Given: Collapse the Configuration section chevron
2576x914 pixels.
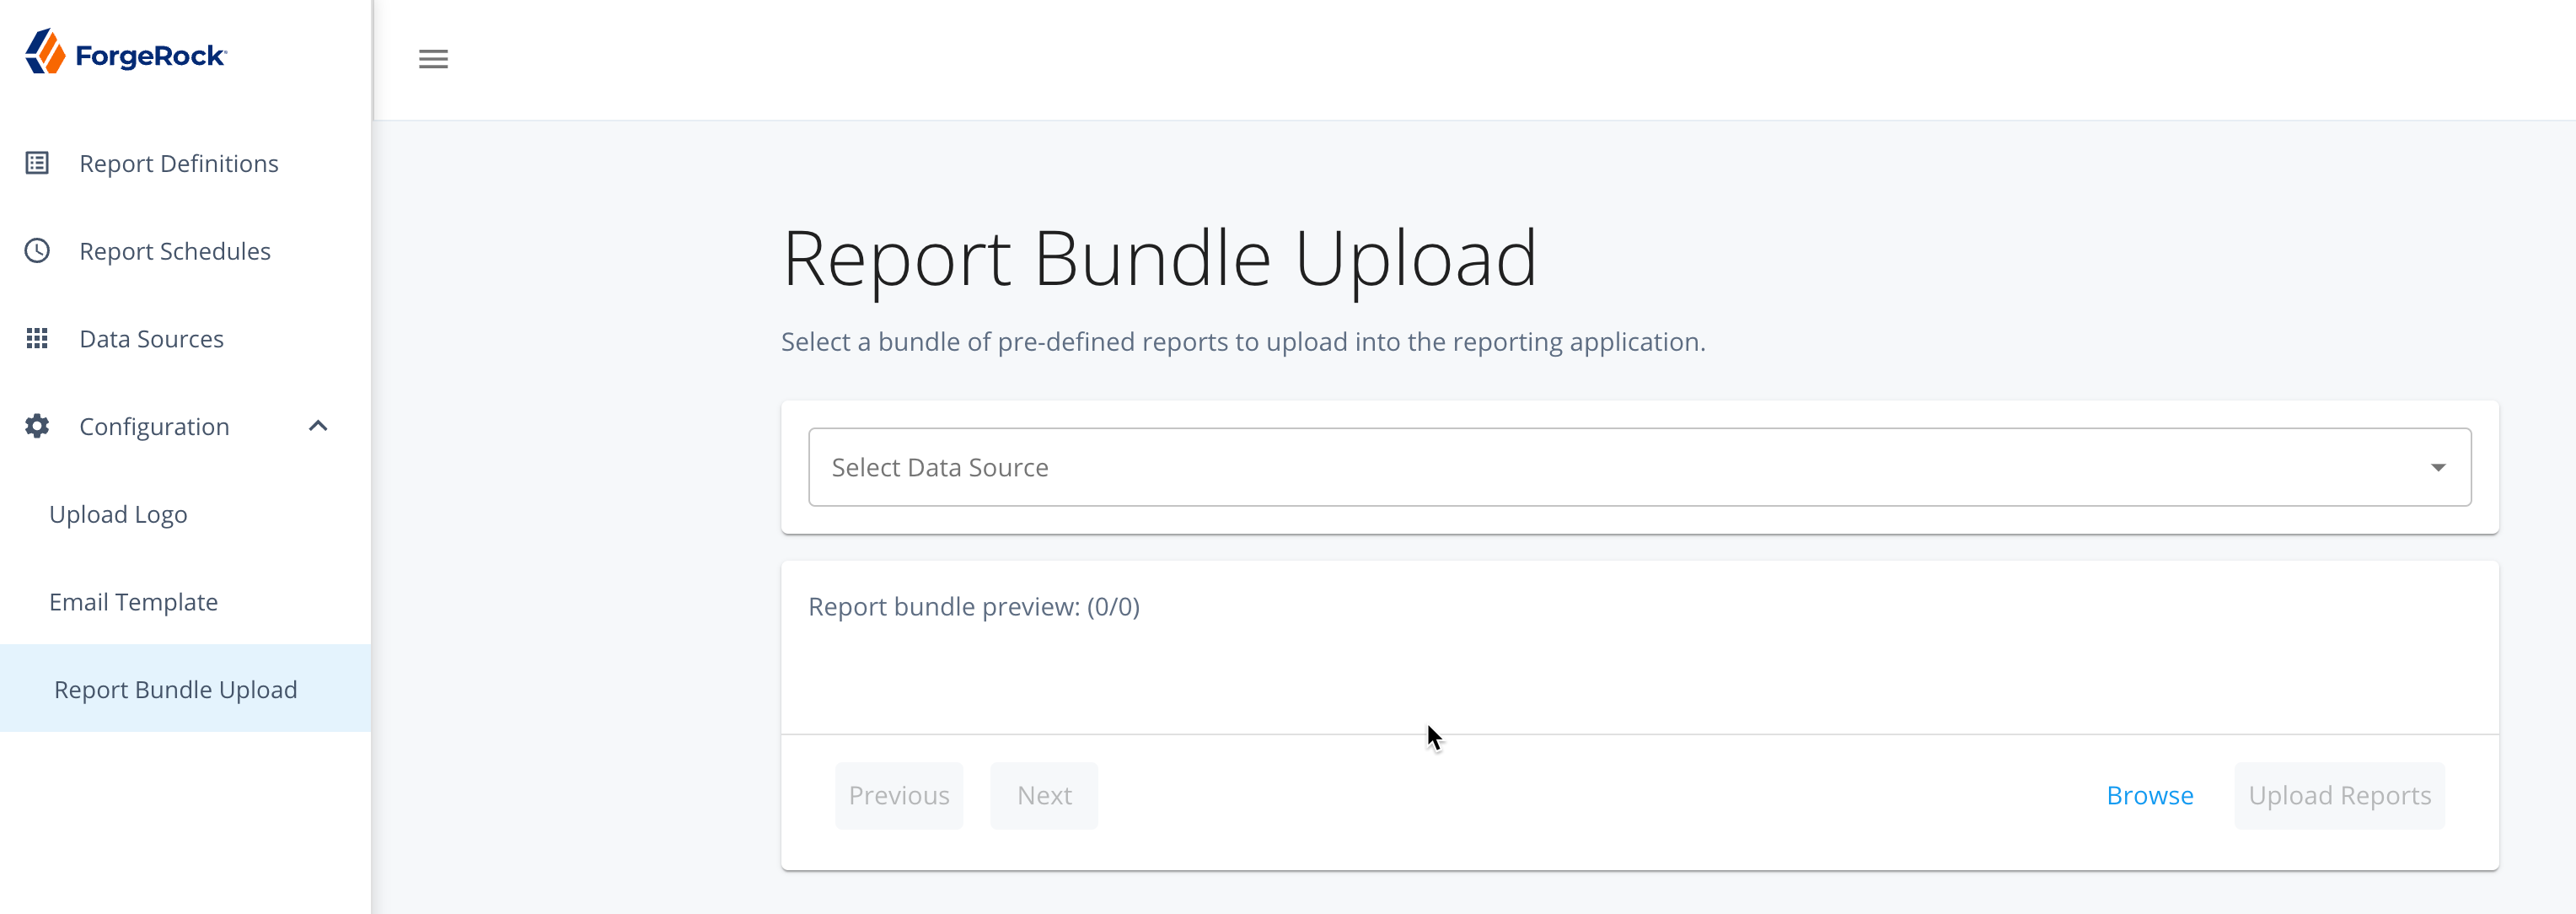Looking at the screenshot, I should (x=318, y=426).
